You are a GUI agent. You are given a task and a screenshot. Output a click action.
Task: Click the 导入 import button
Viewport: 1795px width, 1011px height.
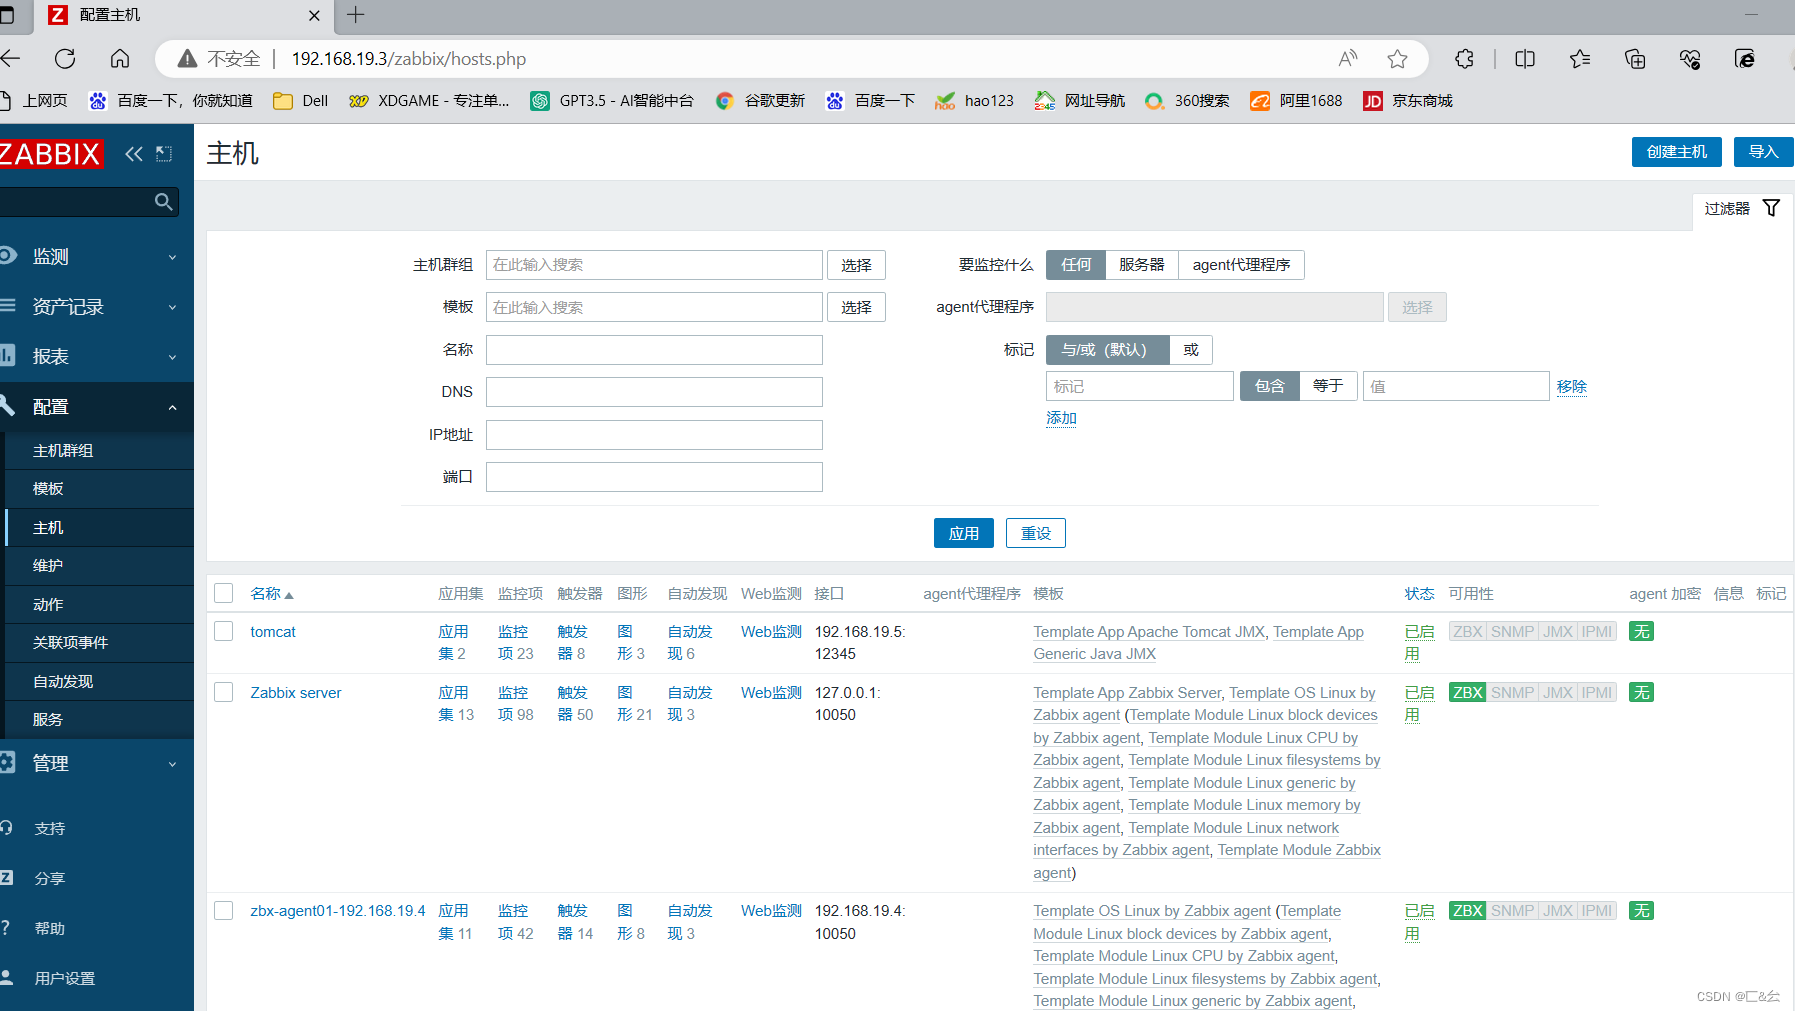coord(1763,152)
